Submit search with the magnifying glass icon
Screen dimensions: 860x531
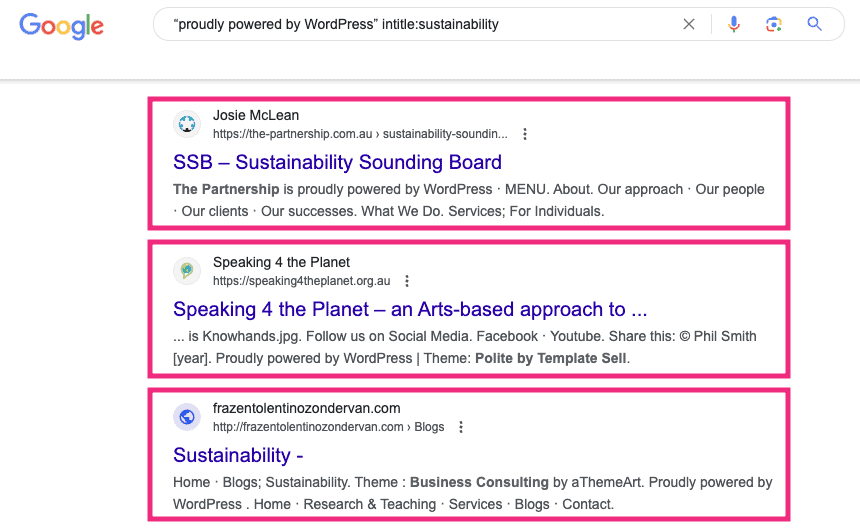point(814,24)
